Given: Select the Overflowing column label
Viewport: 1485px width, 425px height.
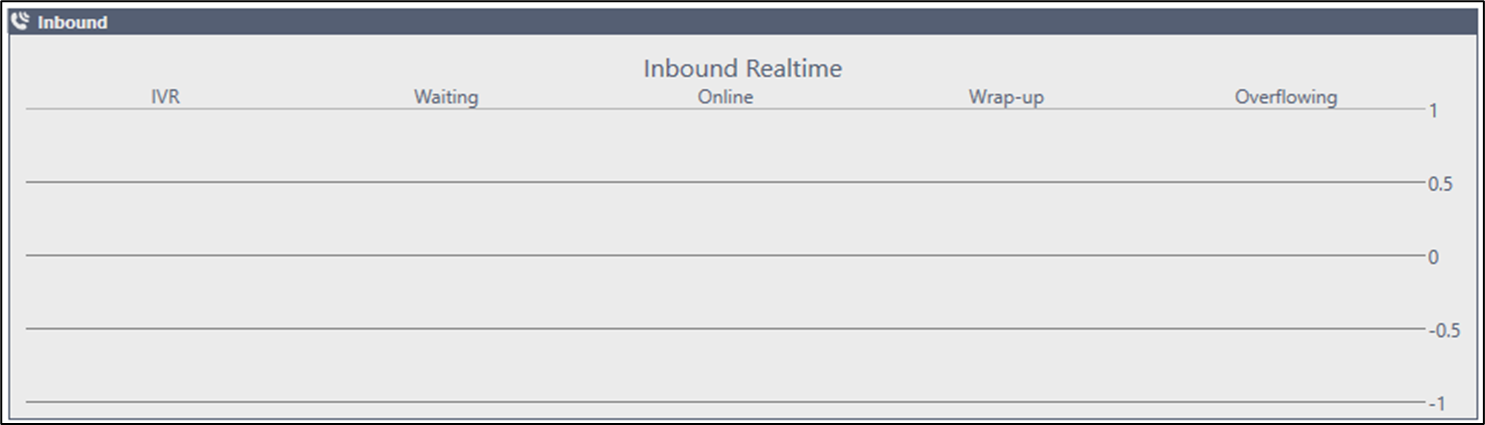Looking at the screenshot, I should (x=1286, y=97).
